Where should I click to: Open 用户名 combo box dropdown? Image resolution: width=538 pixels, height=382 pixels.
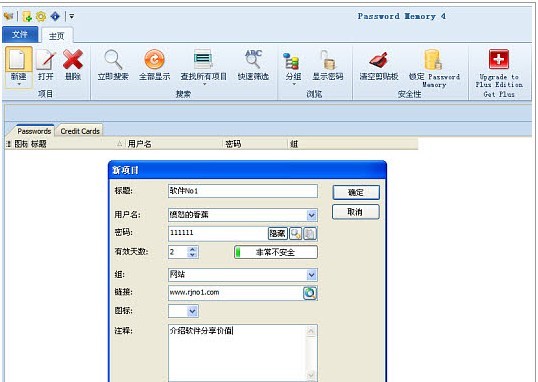[311, 215]
